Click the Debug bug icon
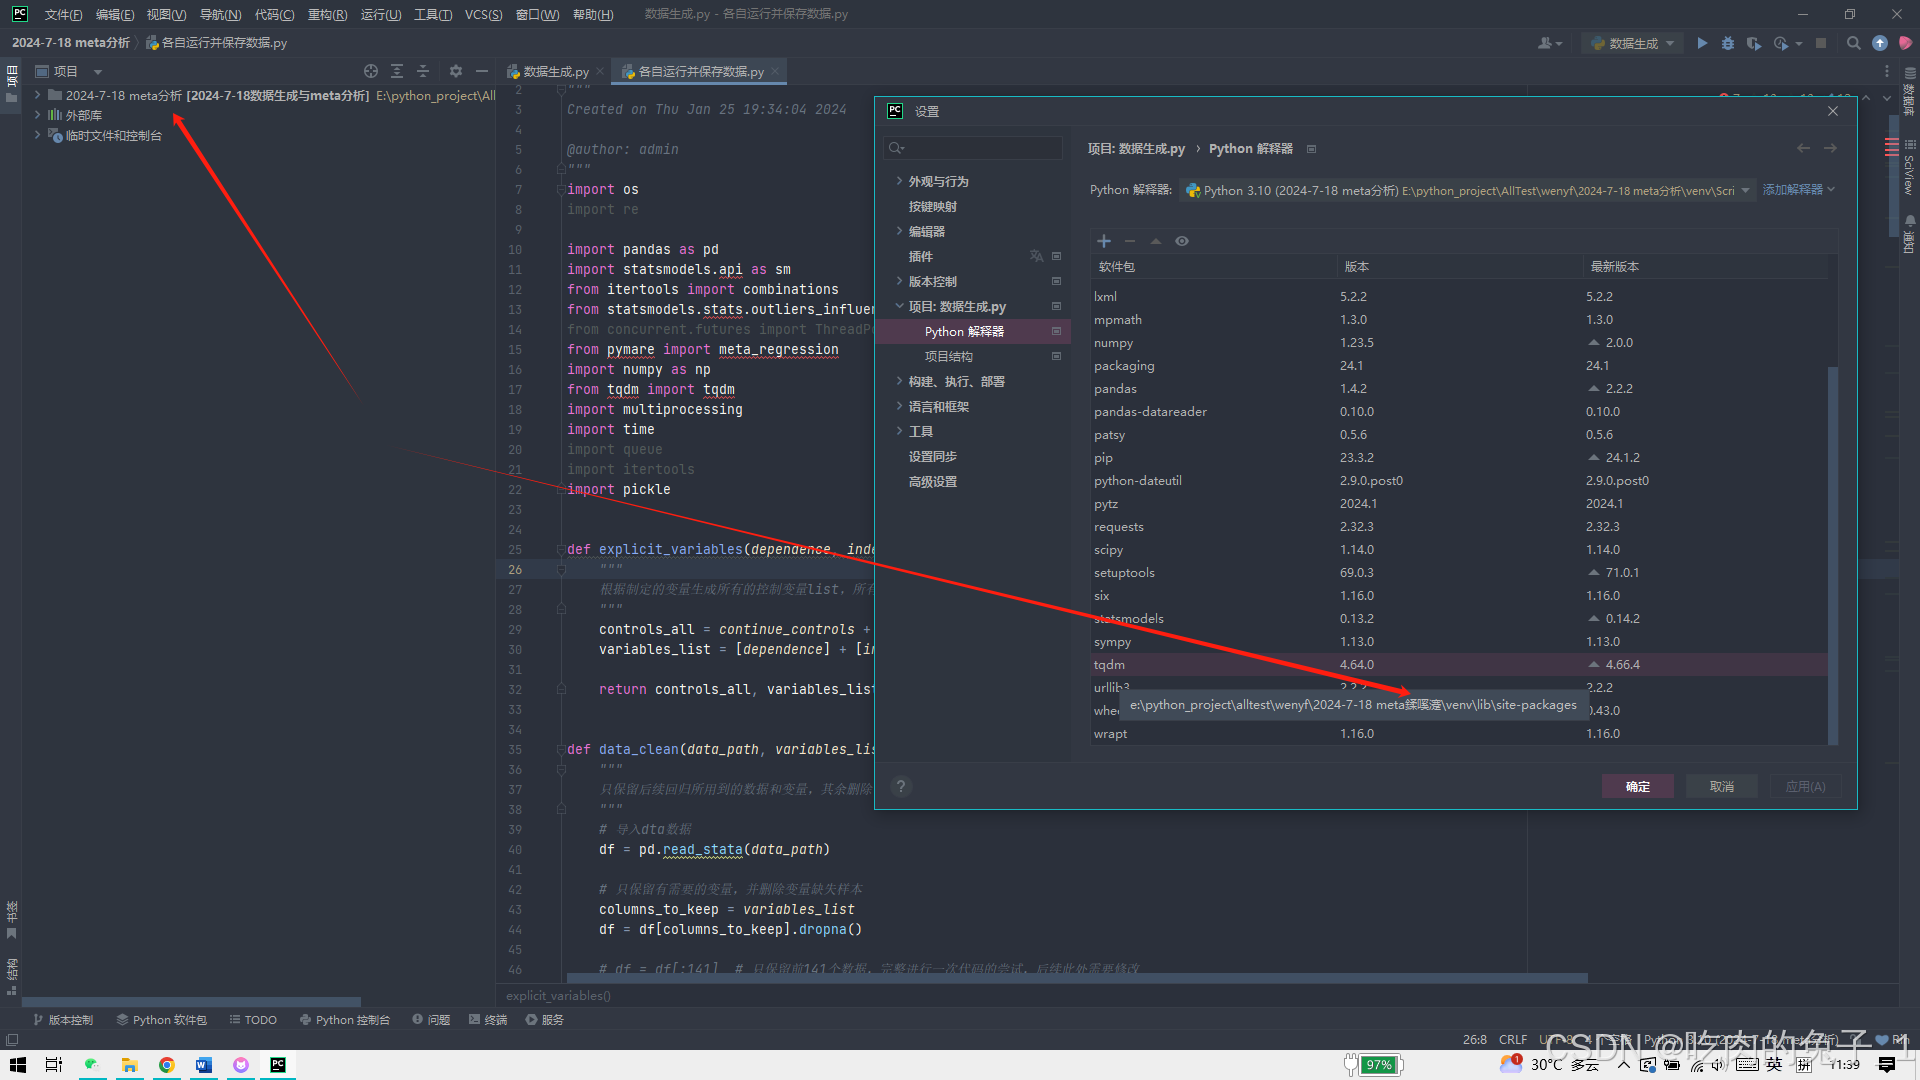Screen dimensions: 1920x1080 coord(1728,43)
